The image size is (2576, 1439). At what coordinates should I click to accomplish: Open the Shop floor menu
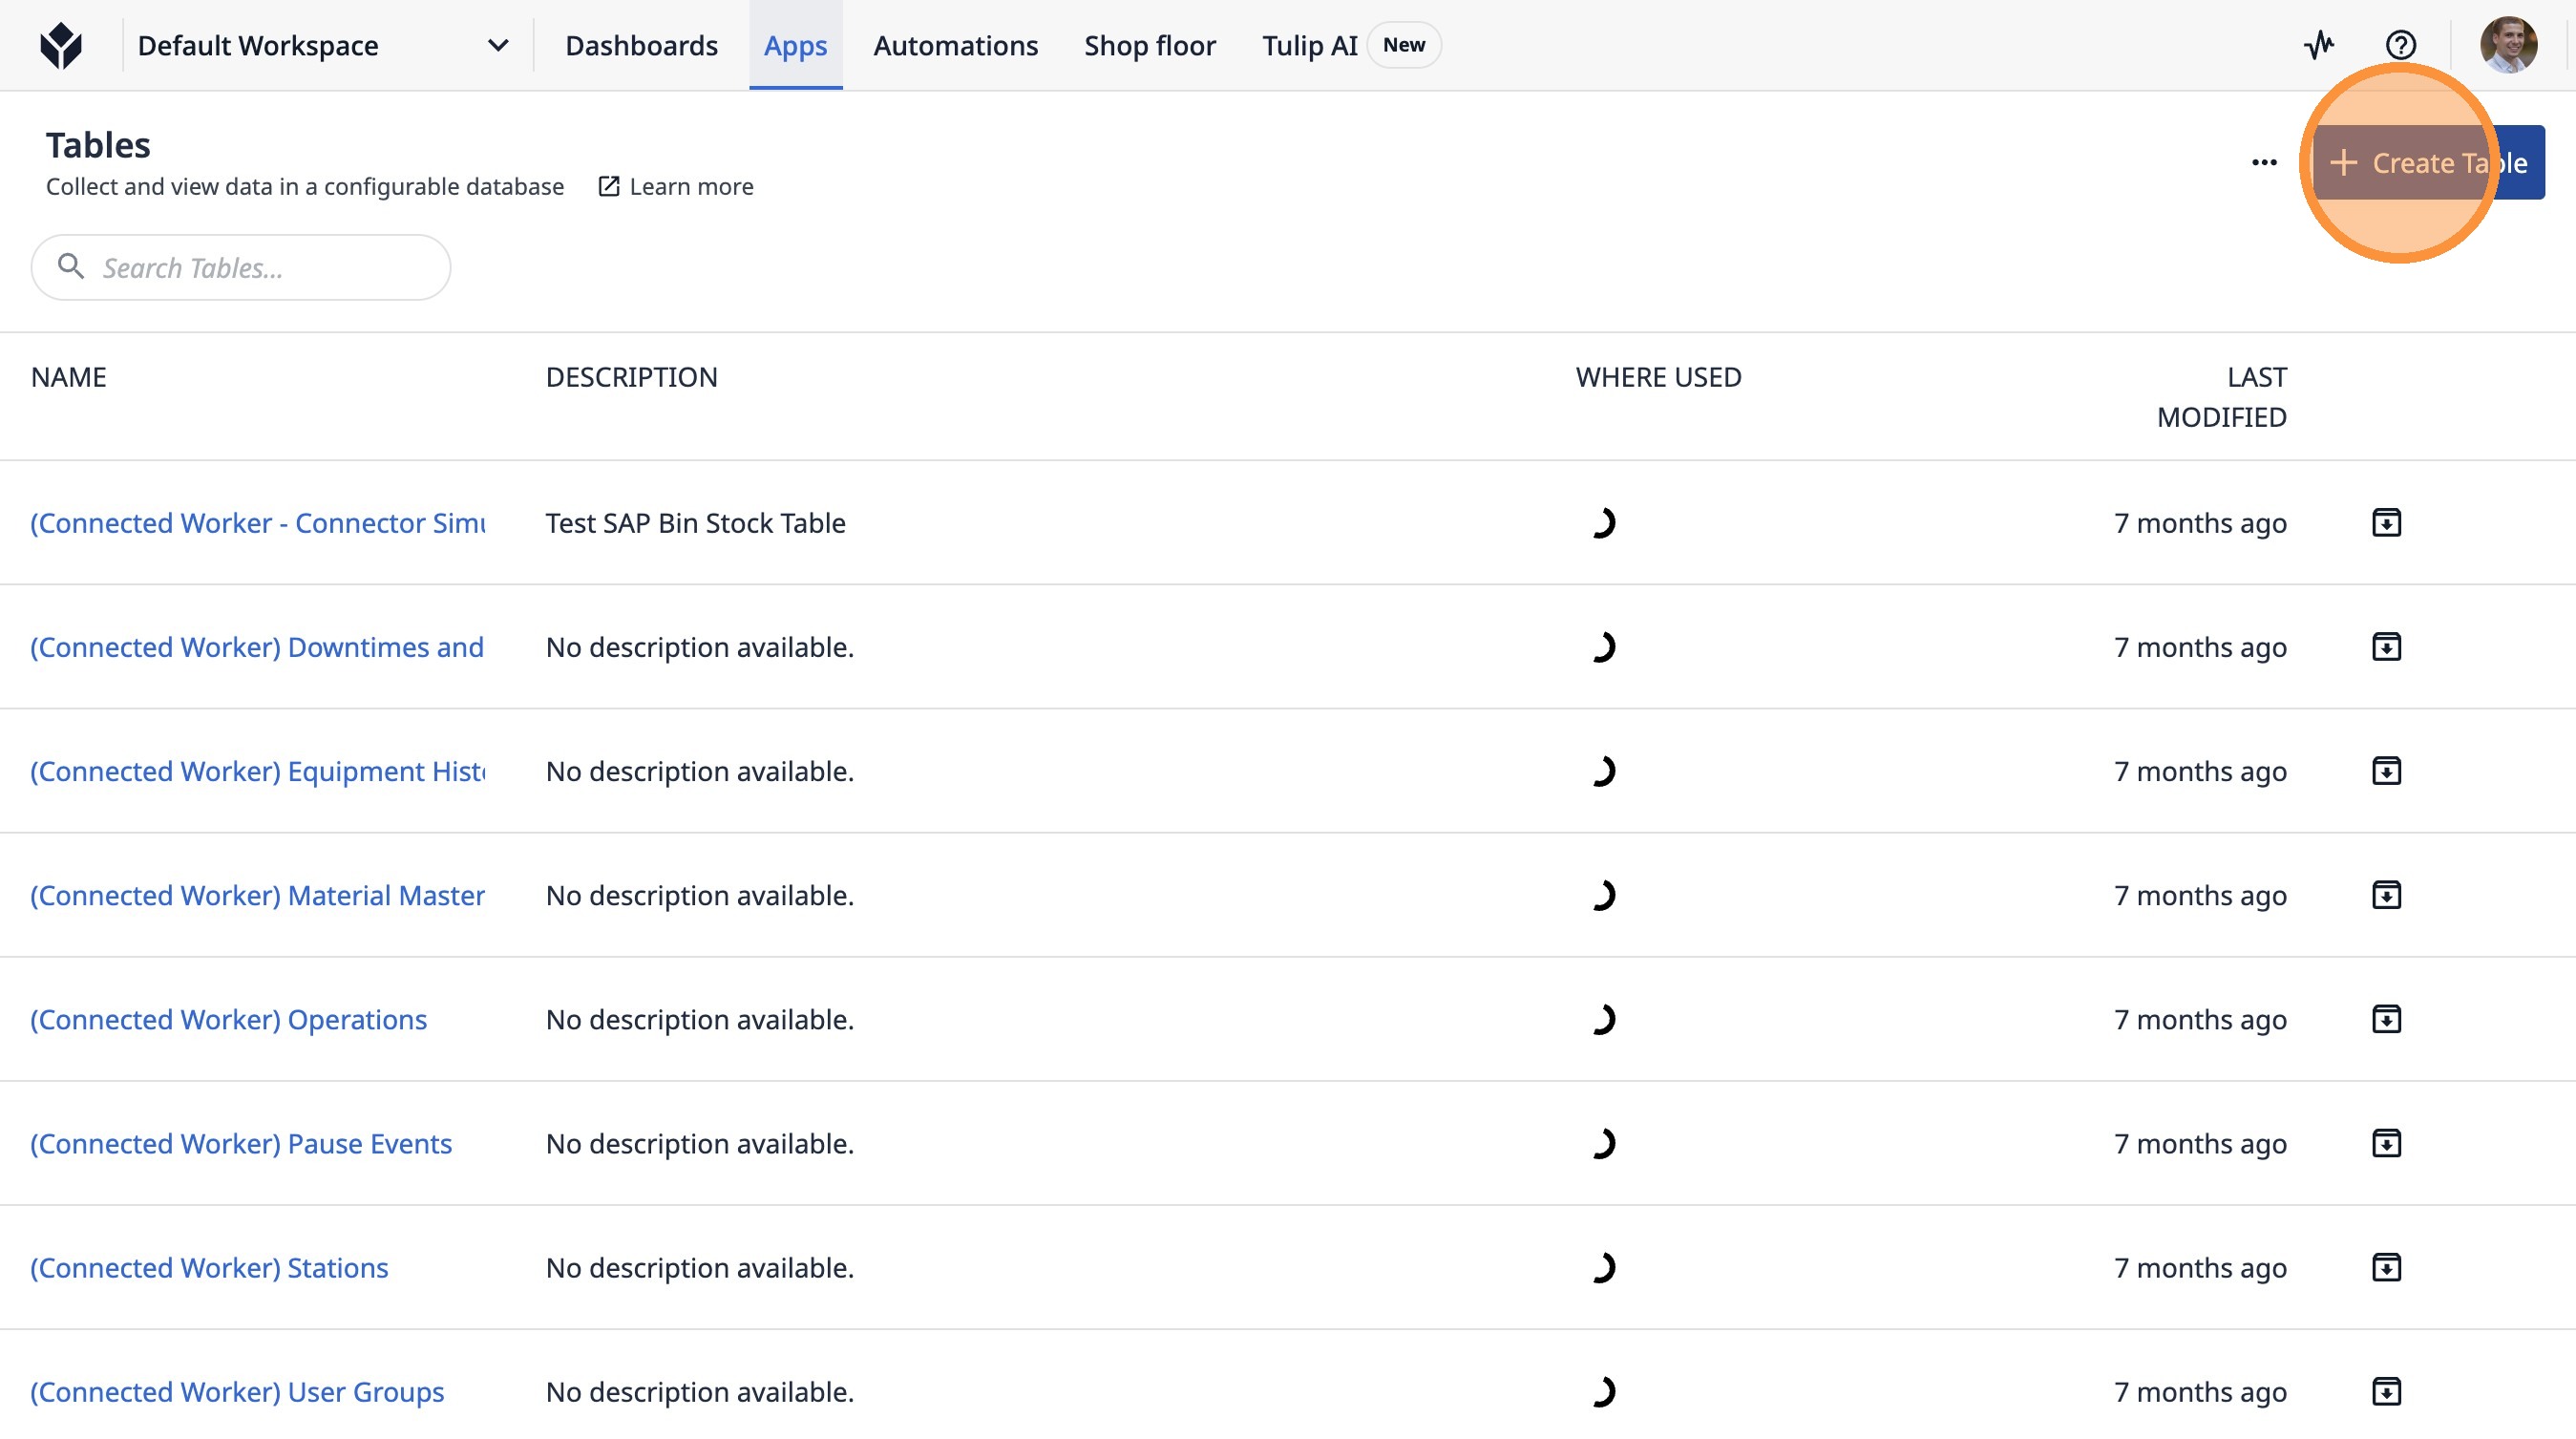coord(1149,45)
